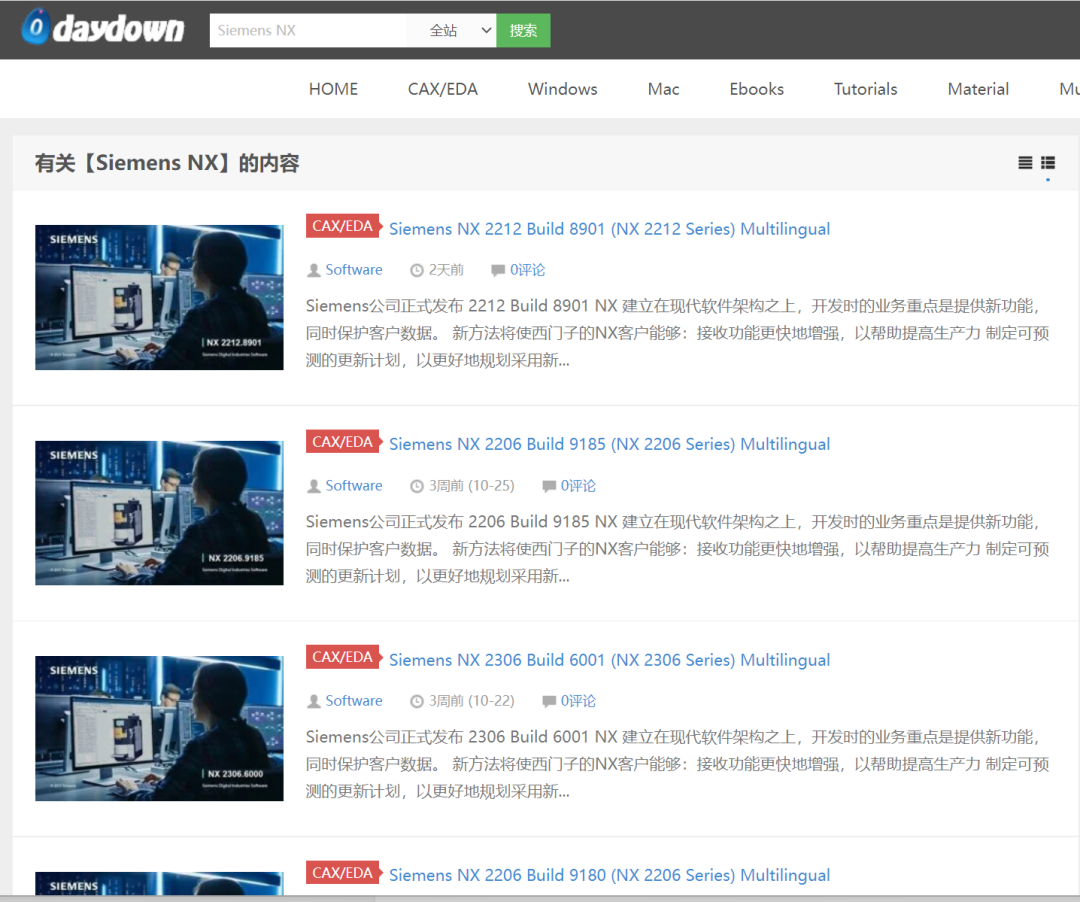The height and width of the screenshot is (902, 1080).
Task: Click the CAX/EDA tag on NX 2206 Build 9180 post
Action: [x=343, y=872]
